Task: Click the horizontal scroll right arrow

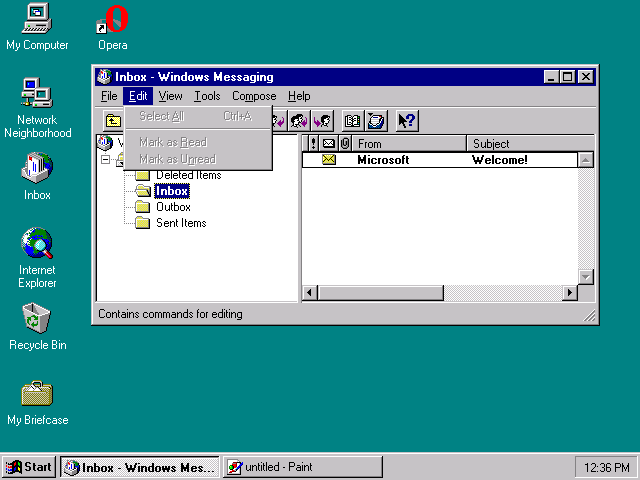Action: click(x=570, y=292)
